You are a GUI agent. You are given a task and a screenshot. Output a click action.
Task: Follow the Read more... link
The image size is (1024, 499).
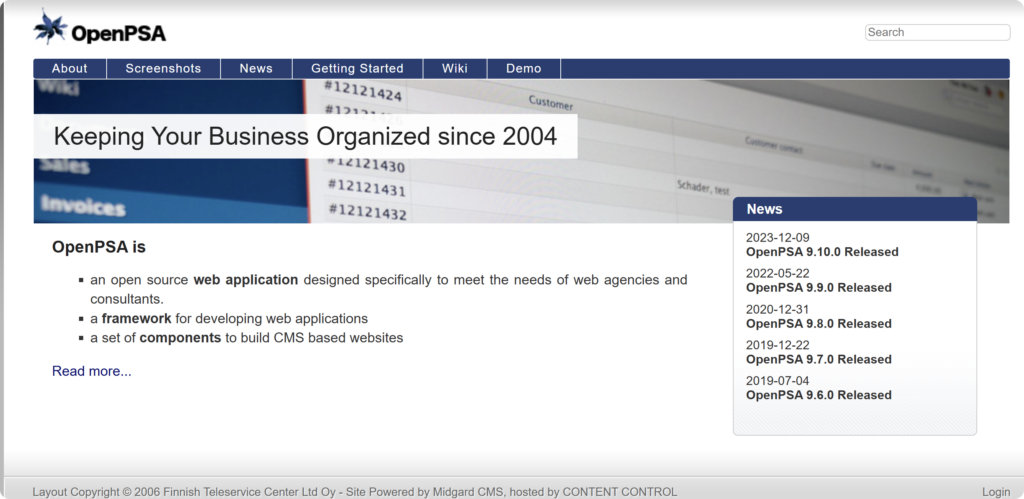[91, 371]
